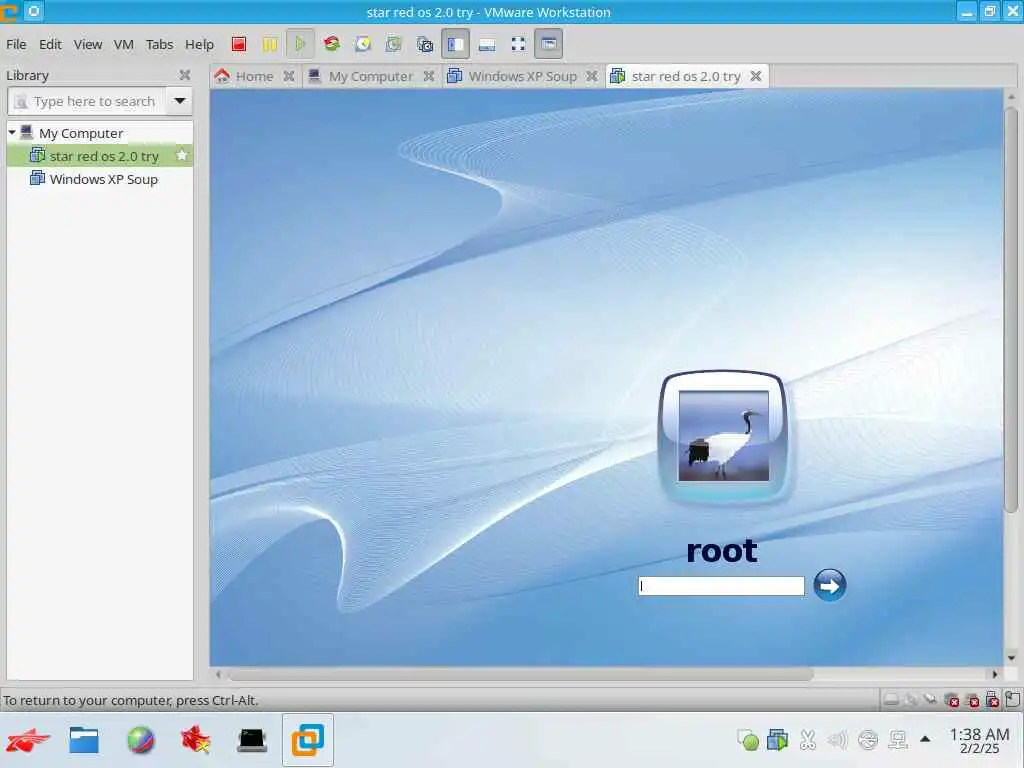The width and height of the screenshot is (1024, 768).
Task: Click the VMware tray icon
Action: pyautogui.click(x=778, y=740)
